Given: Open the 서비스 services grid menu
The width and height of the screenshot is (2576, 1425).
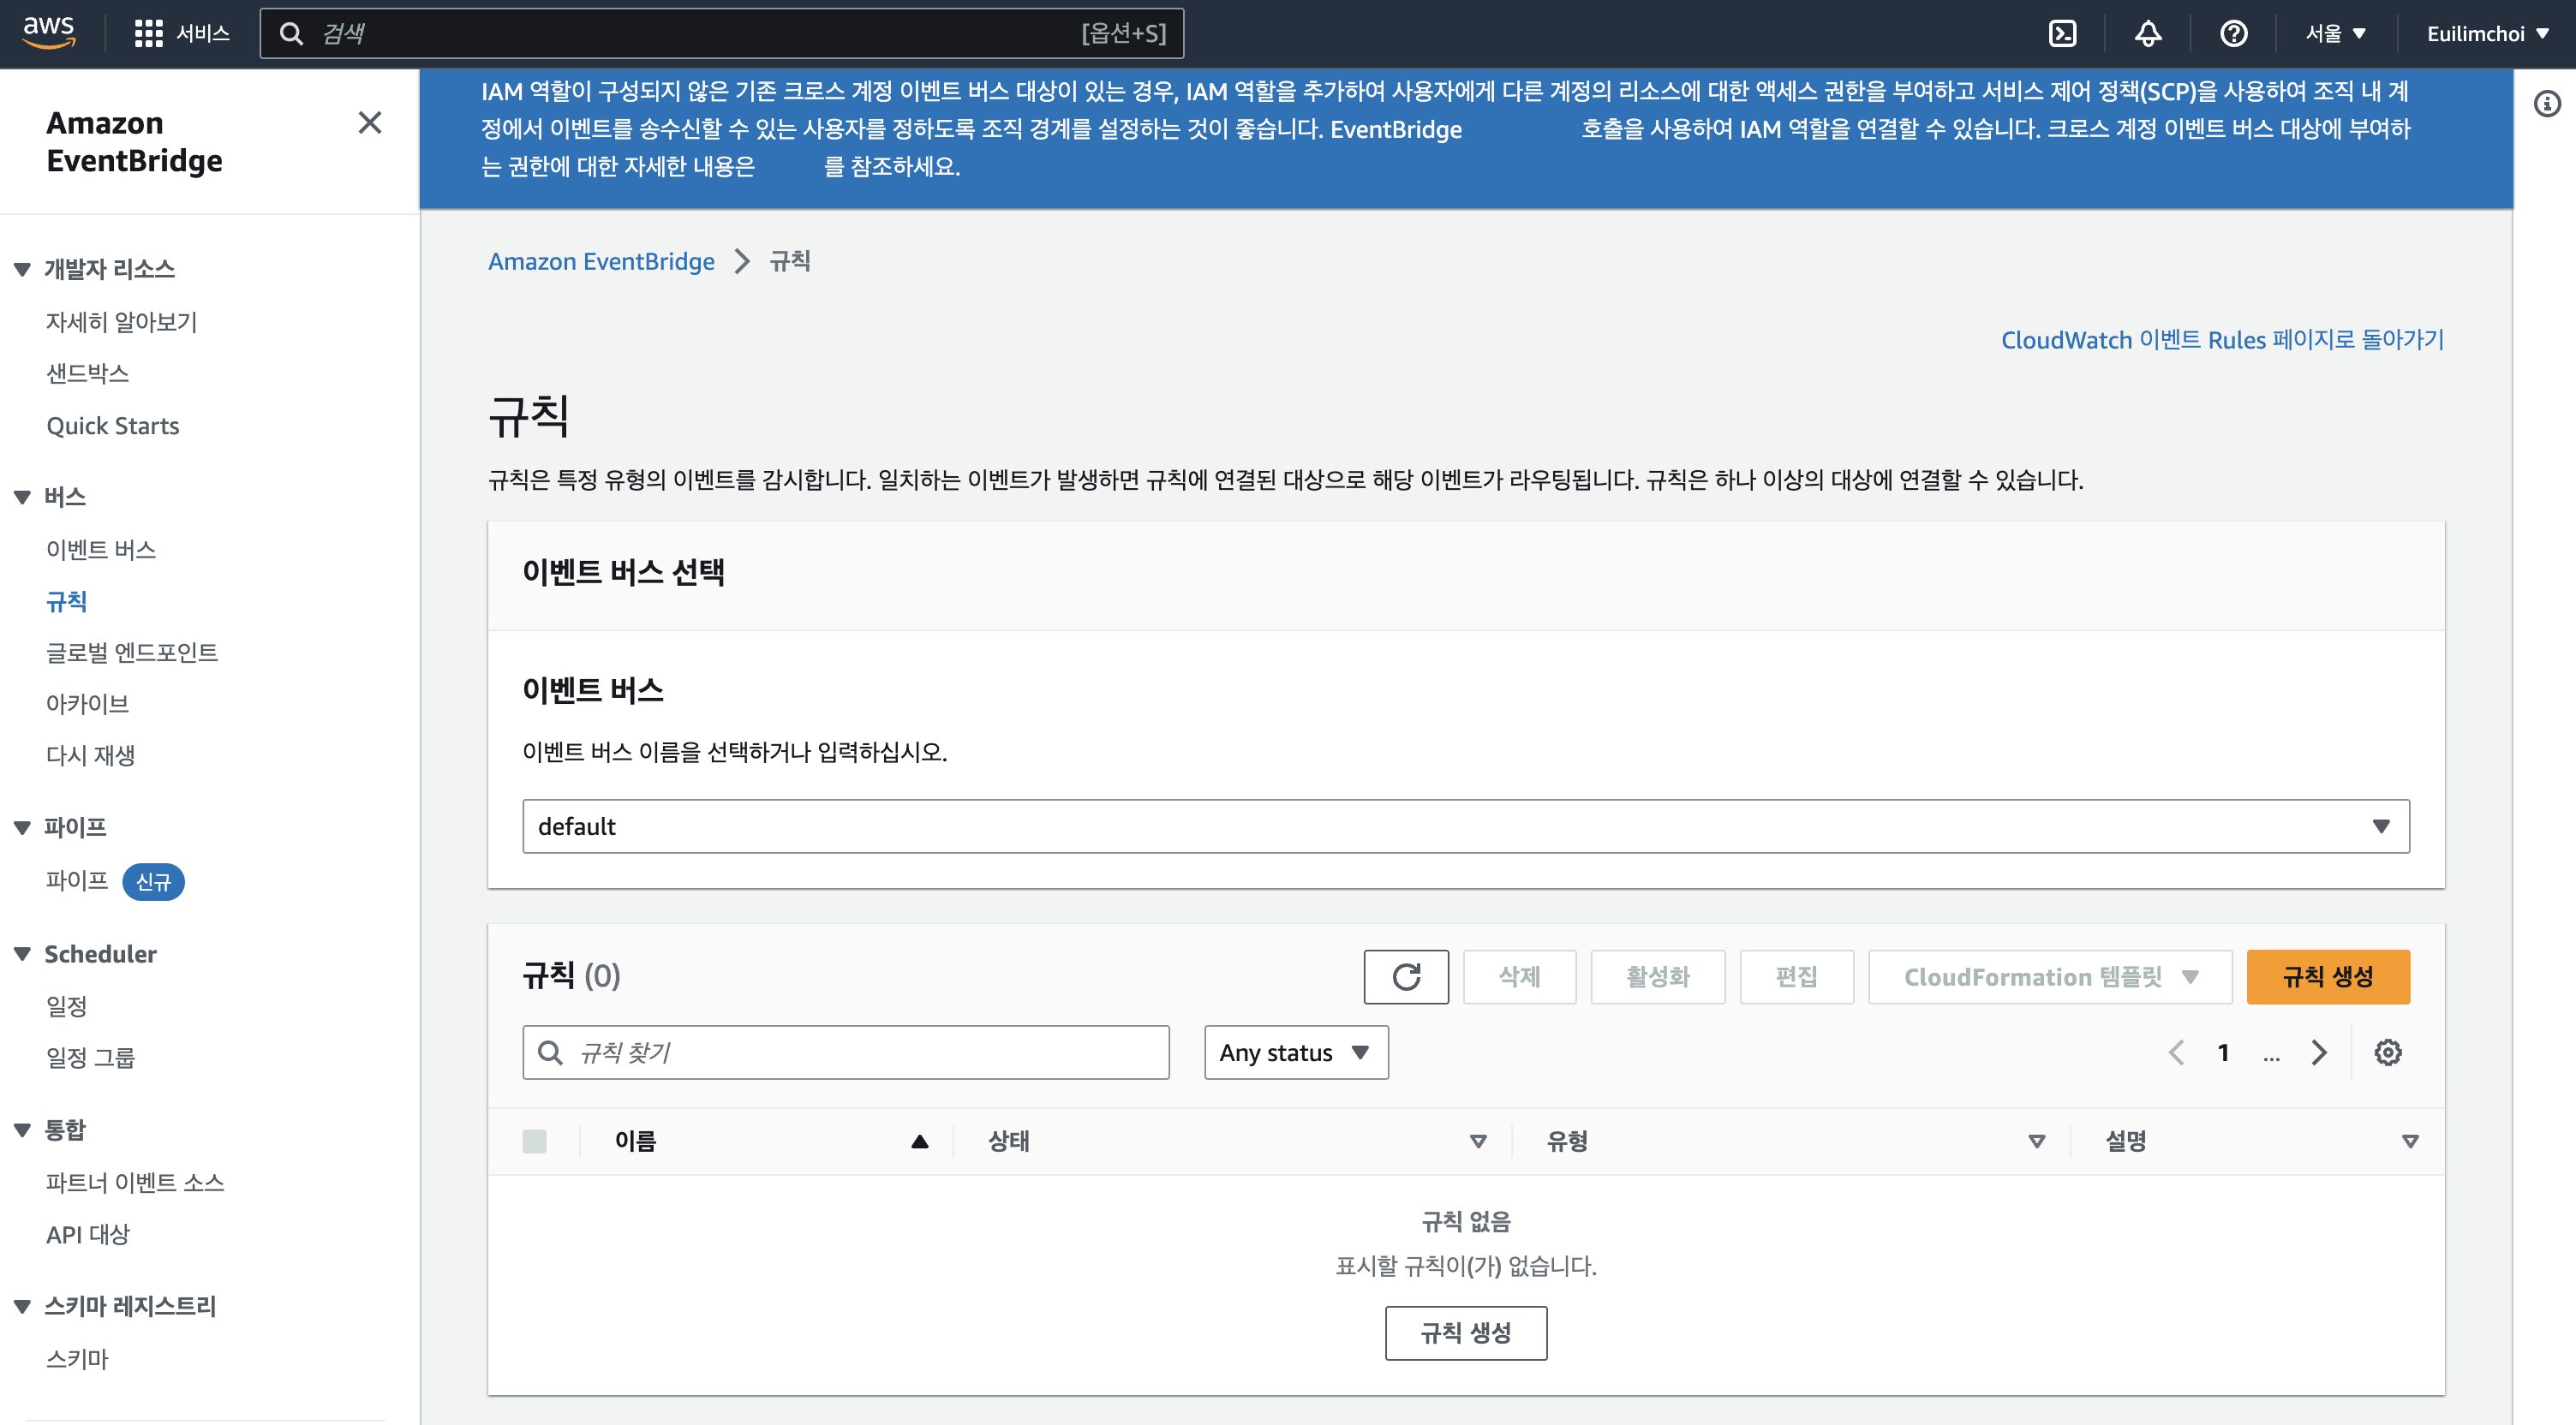Looking at the screenshot, I should (x=181, y=34).
